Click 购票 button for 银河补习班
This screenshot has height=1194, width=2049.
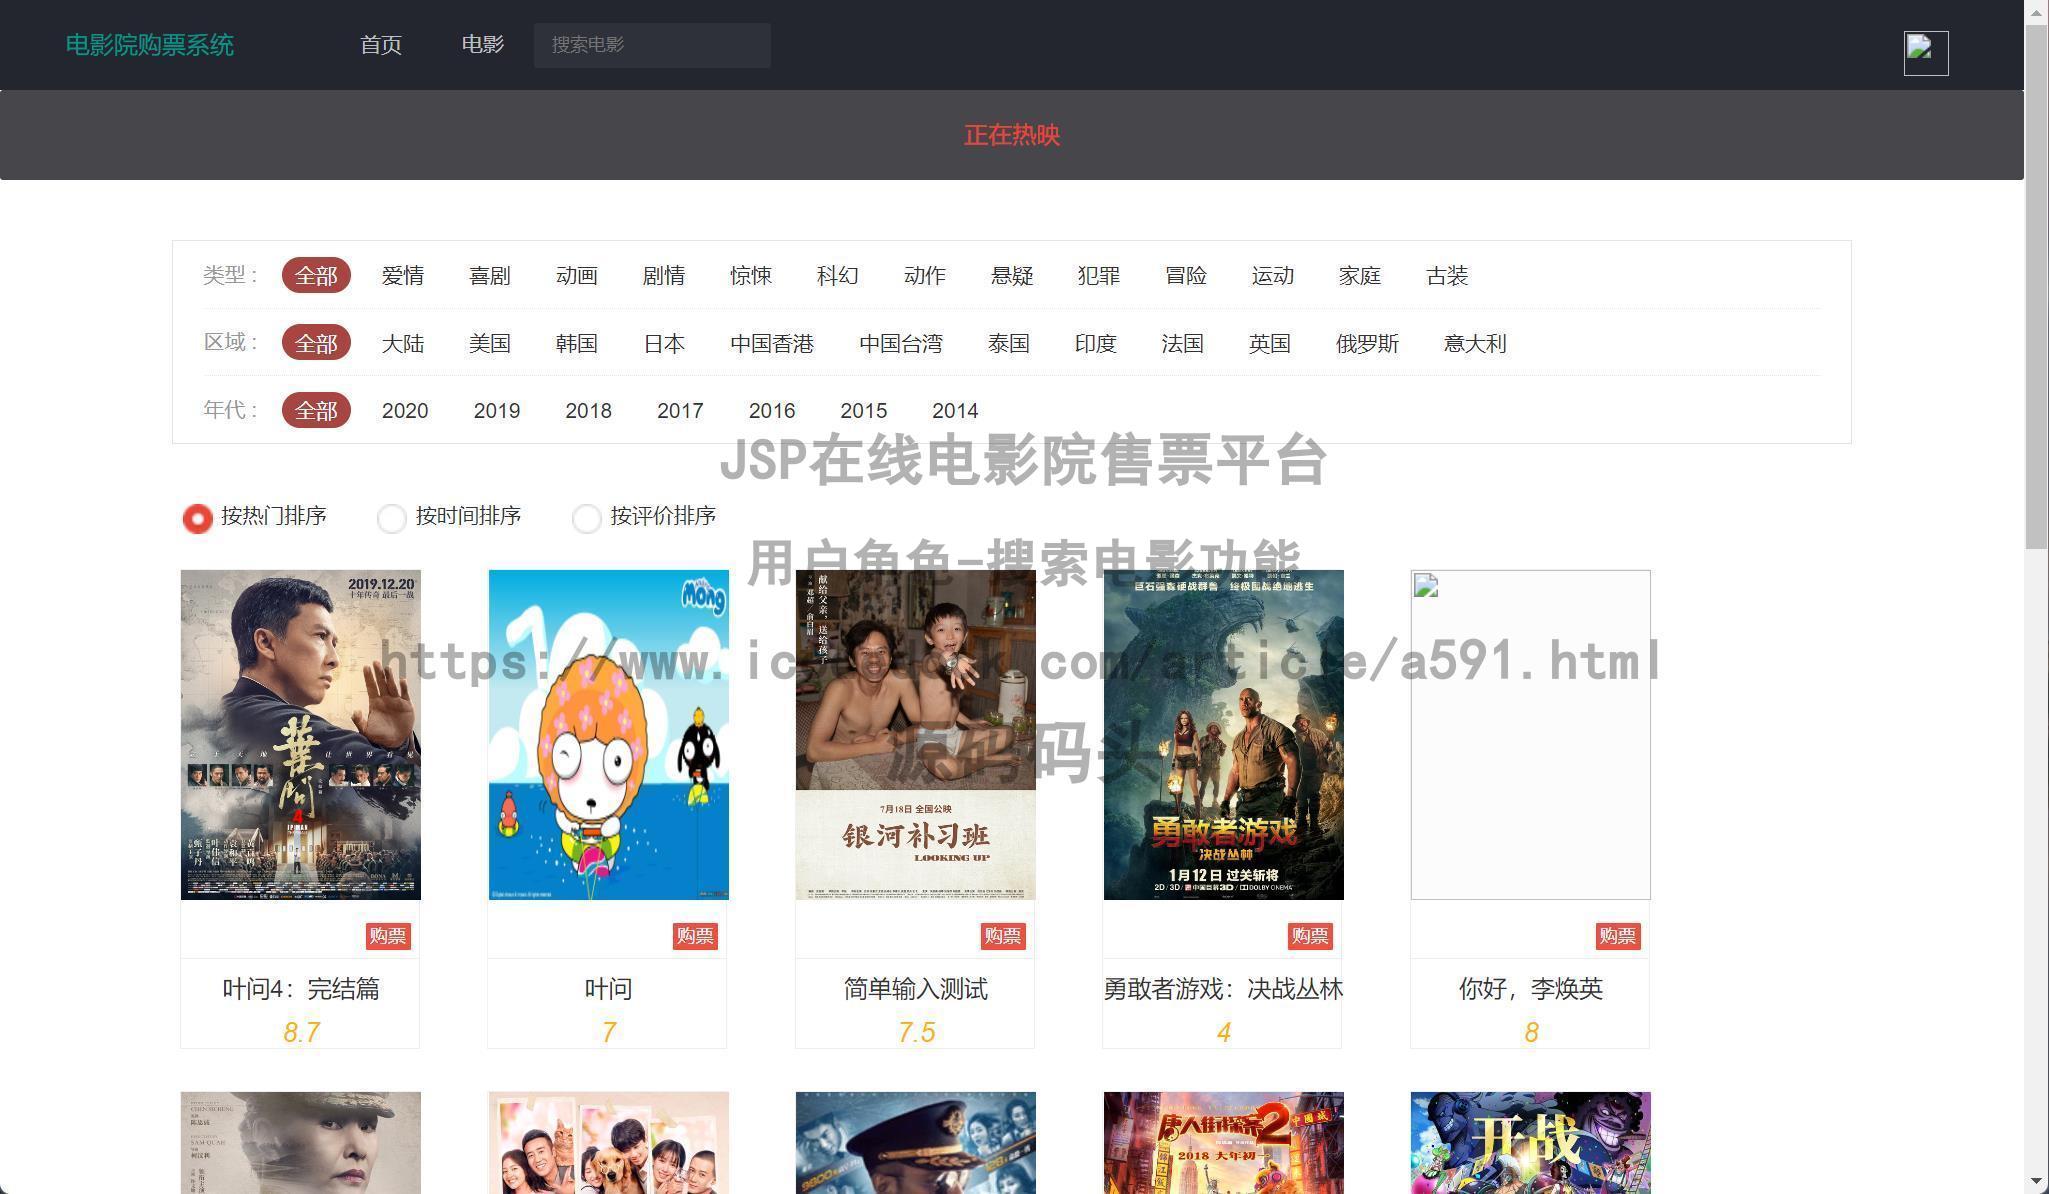1003,937
